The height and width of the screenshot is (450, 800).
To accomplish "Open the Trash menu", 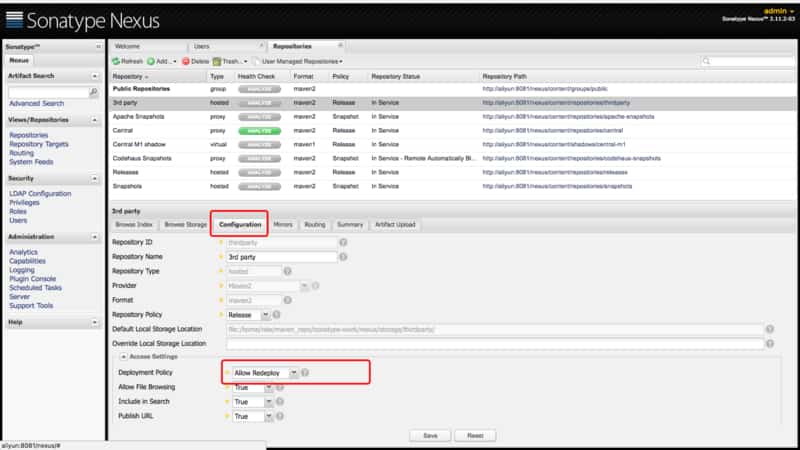I will coord(230,61).
